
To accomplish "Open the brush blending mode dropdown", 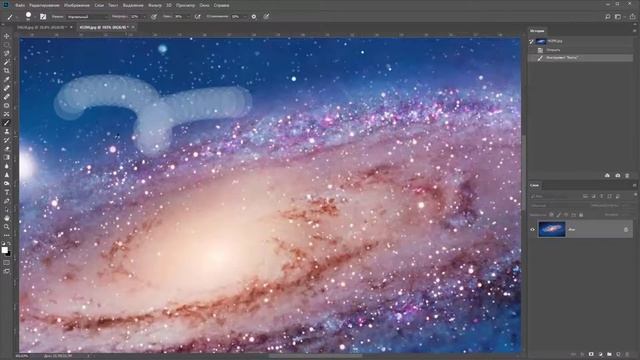I will [87, 17].
